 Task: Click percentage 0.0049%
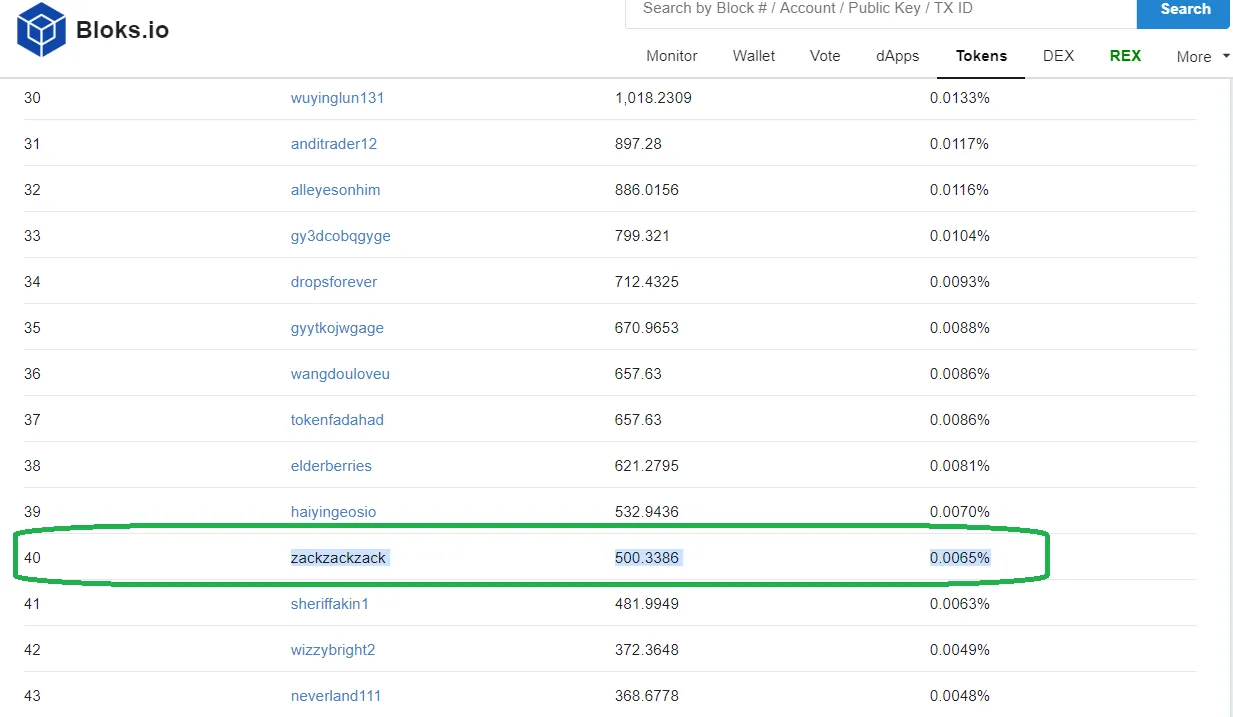coord(960,650)
